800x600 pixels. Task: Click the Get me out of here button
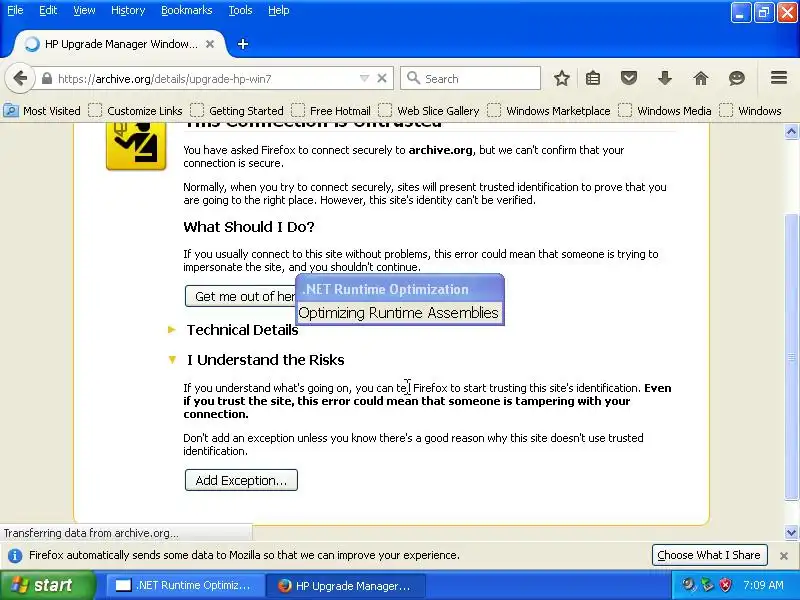click(x=240, y=296)
